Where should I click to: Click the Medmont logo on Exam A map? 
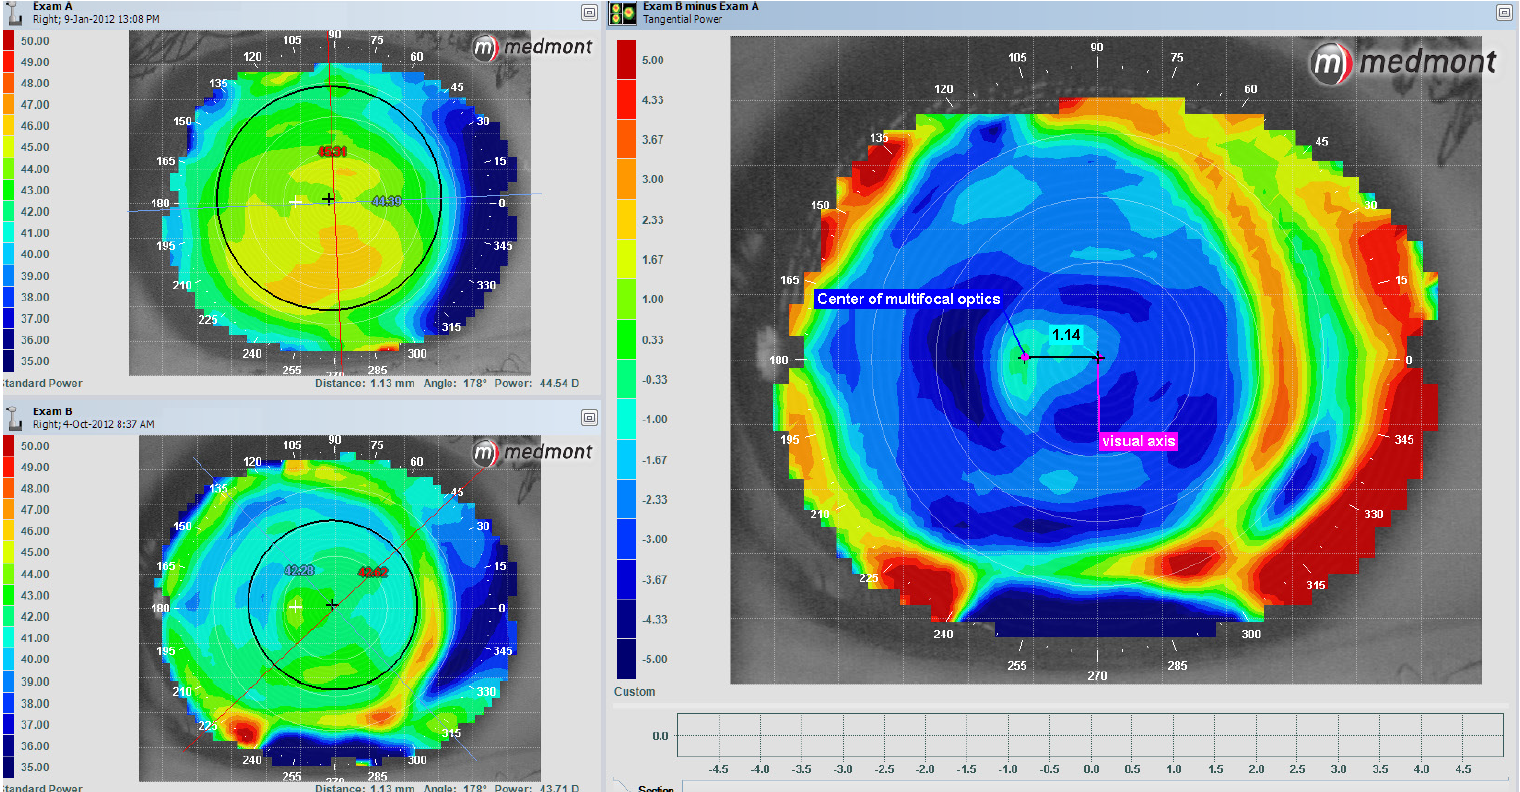[532, 47]
